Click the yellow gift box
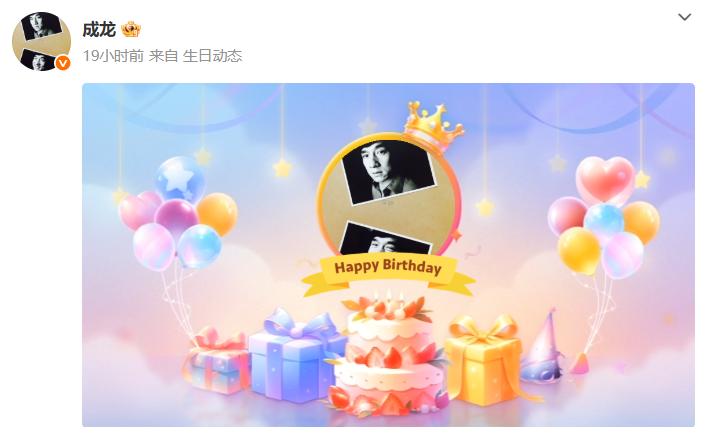 point(484,361)
